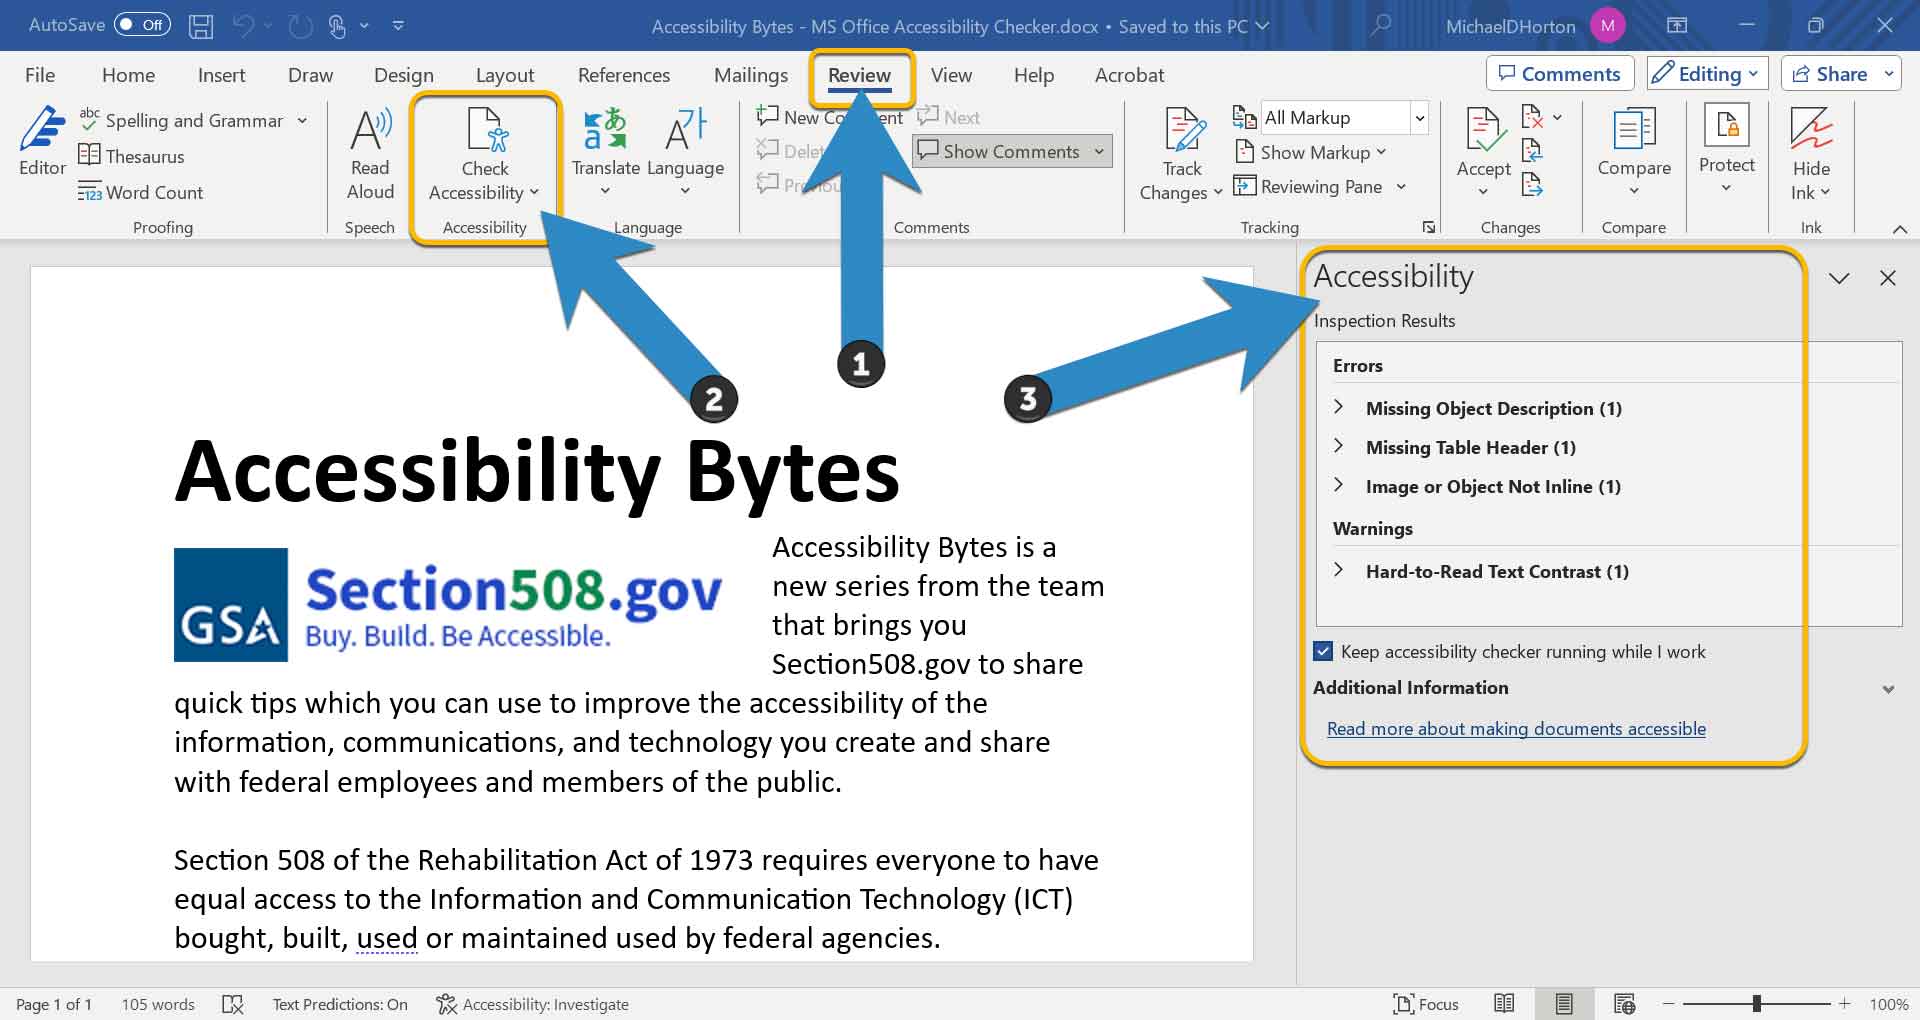1920x1020 pixels.
Task: Open Focus mode
Action: click(x=1426, y=1004)
